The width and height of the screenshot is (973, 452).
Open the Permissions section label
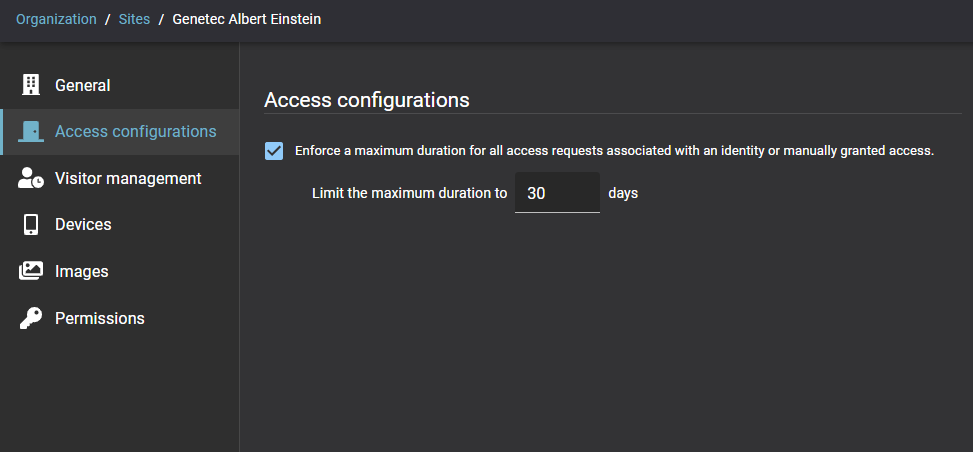pos(100,318)
